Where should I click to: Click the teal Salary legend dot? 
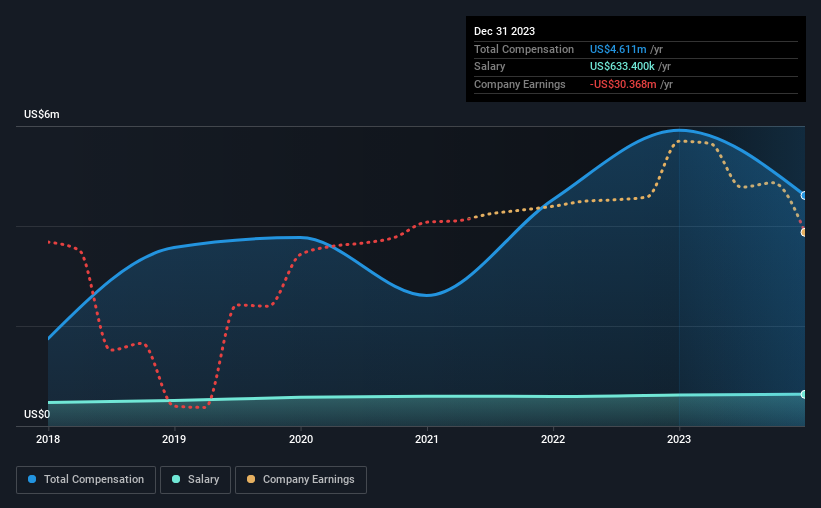(176, 479)
